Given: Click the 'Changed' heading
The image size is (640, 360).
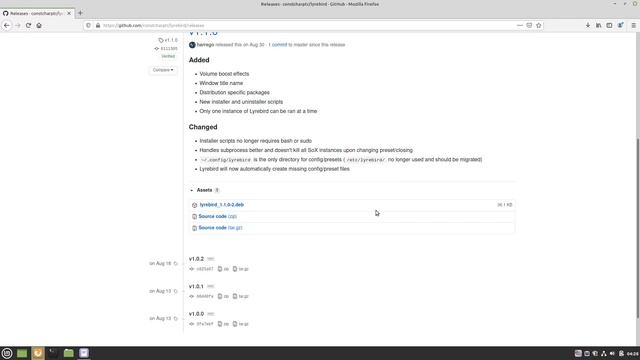Looking at the screenshot, I should 203,127.
